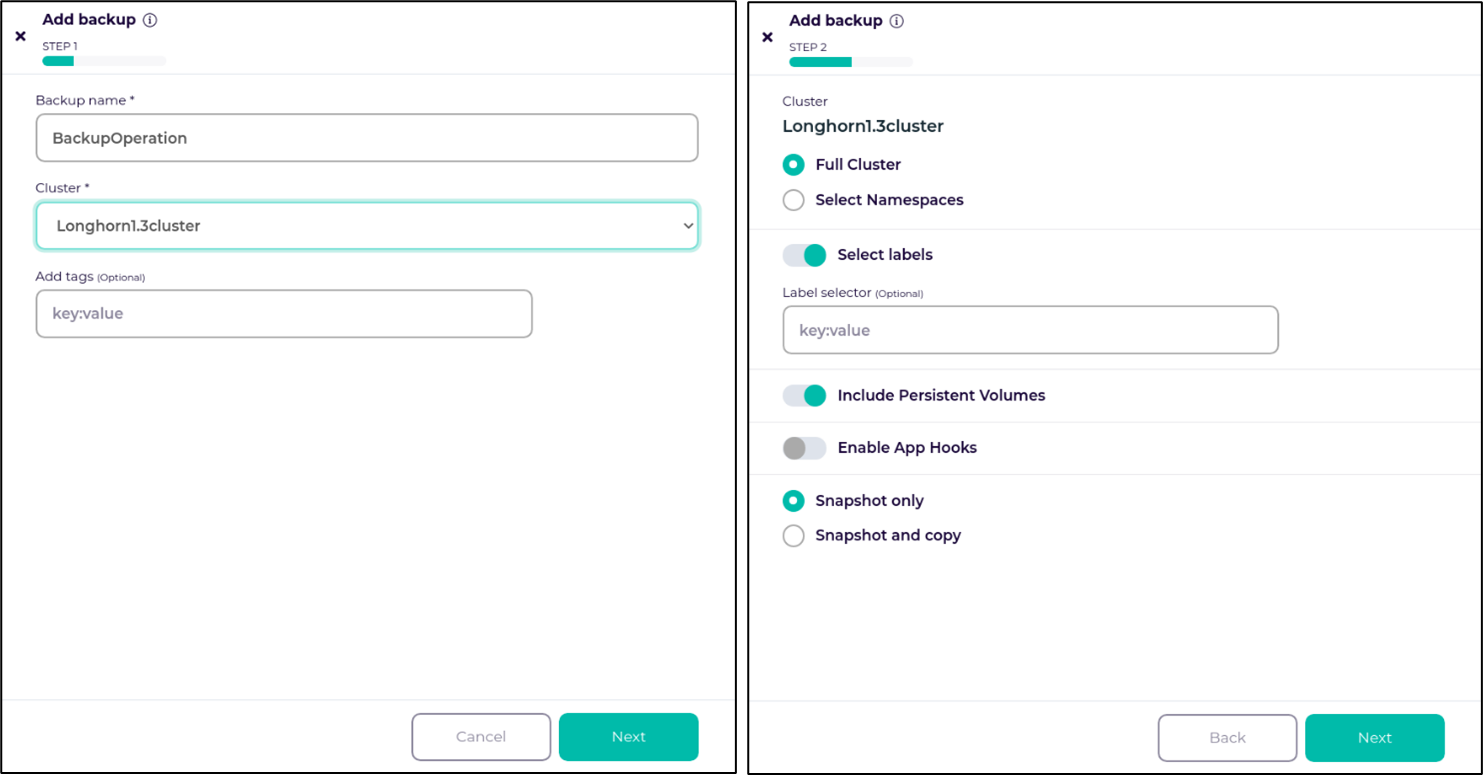The image size is (1484, 775).
Task: Select the Snapshot only radio option
Action: tap(794, 501)
